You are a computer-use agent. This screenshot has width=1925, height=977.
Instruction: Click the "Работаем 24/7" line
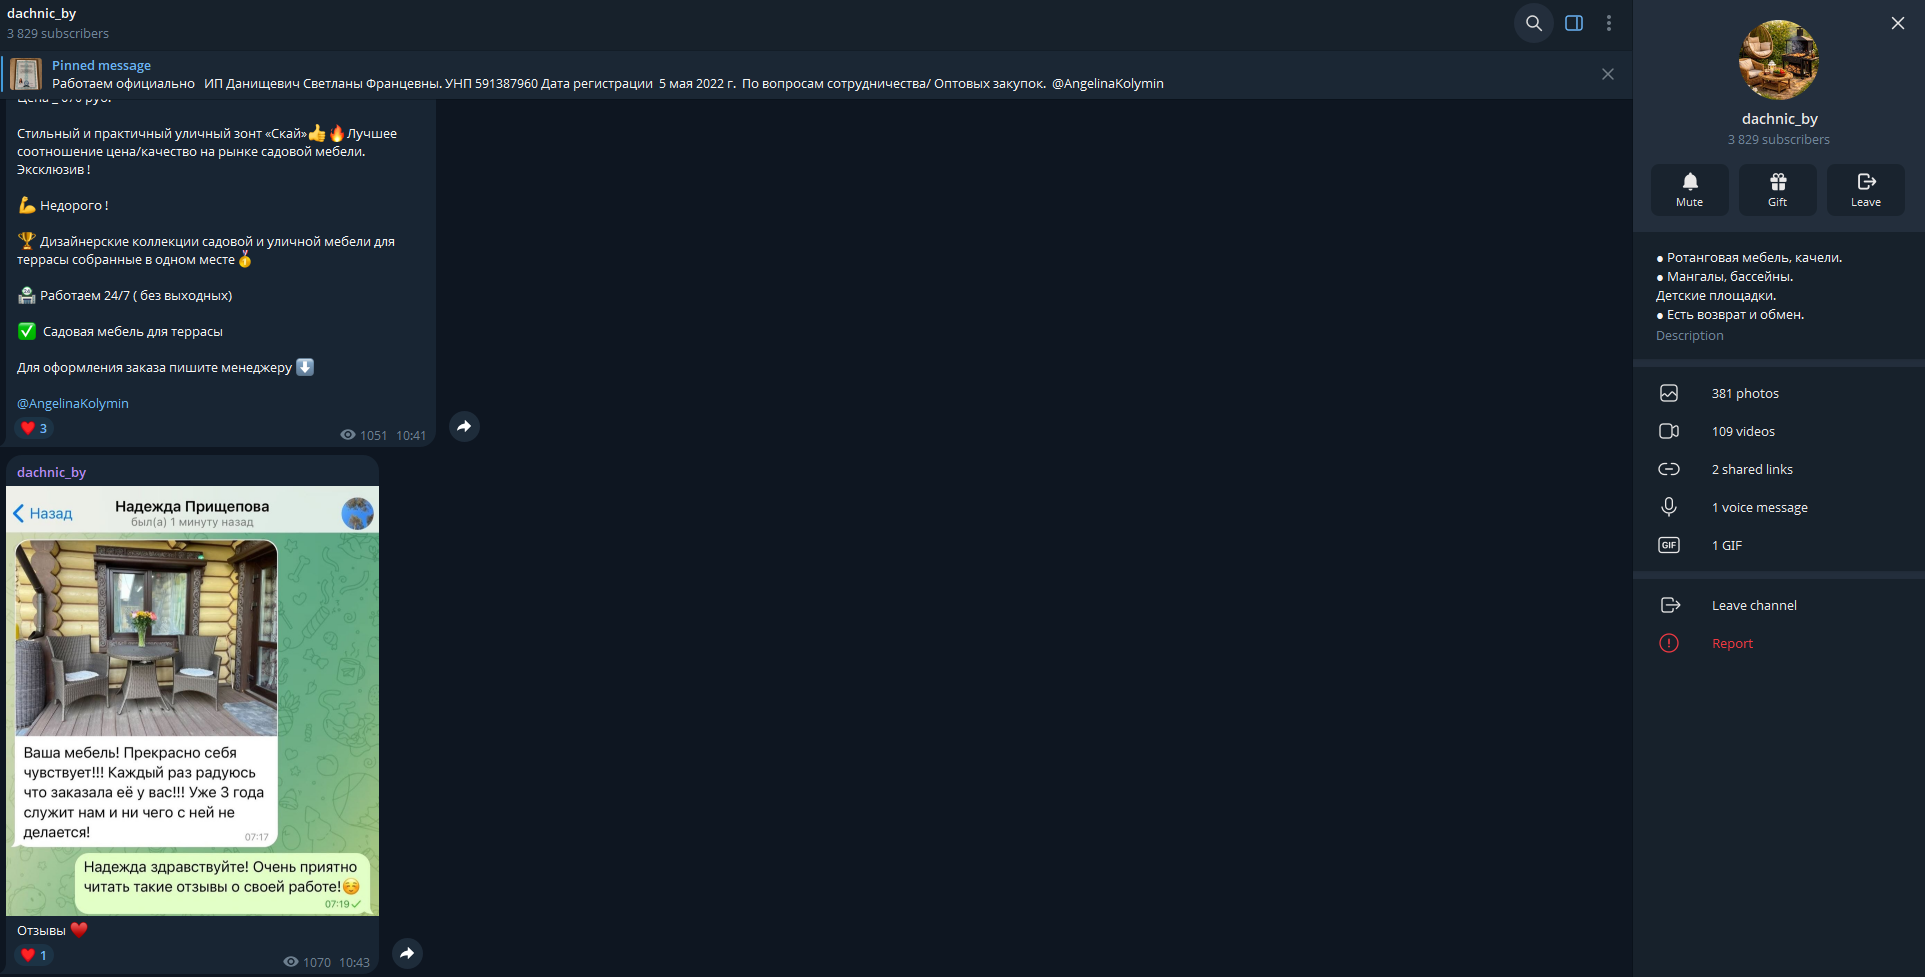[125, 295]
